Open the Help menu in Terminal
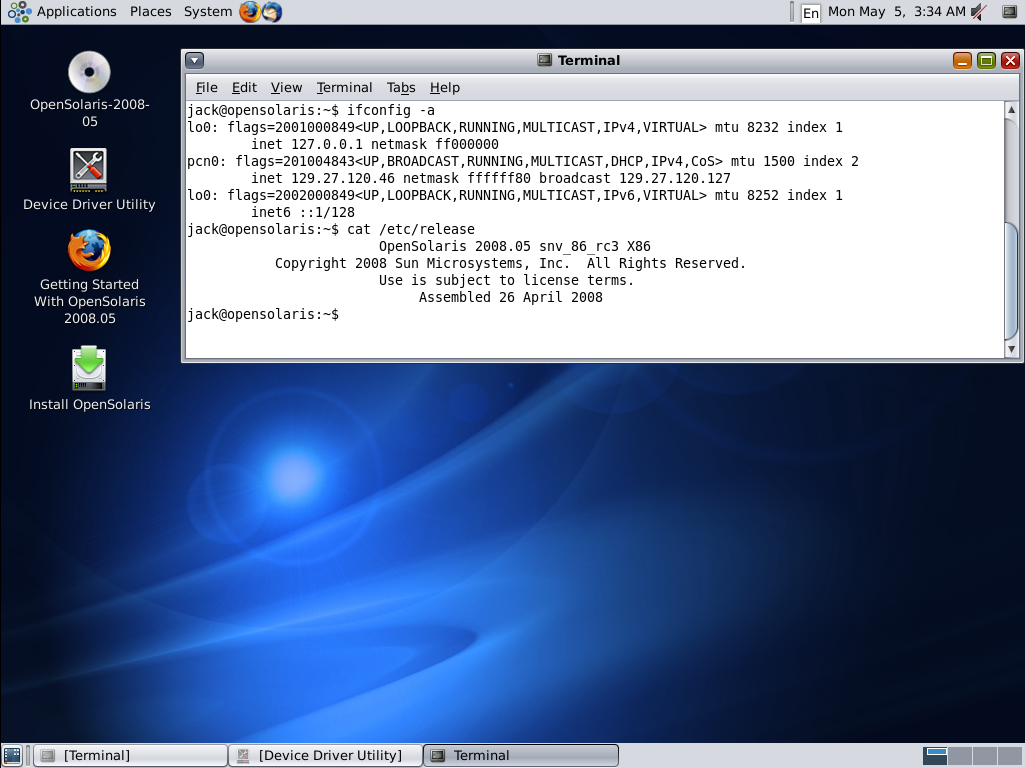The height and width of the screenshot is (768, 1025). tap(445, 88)
